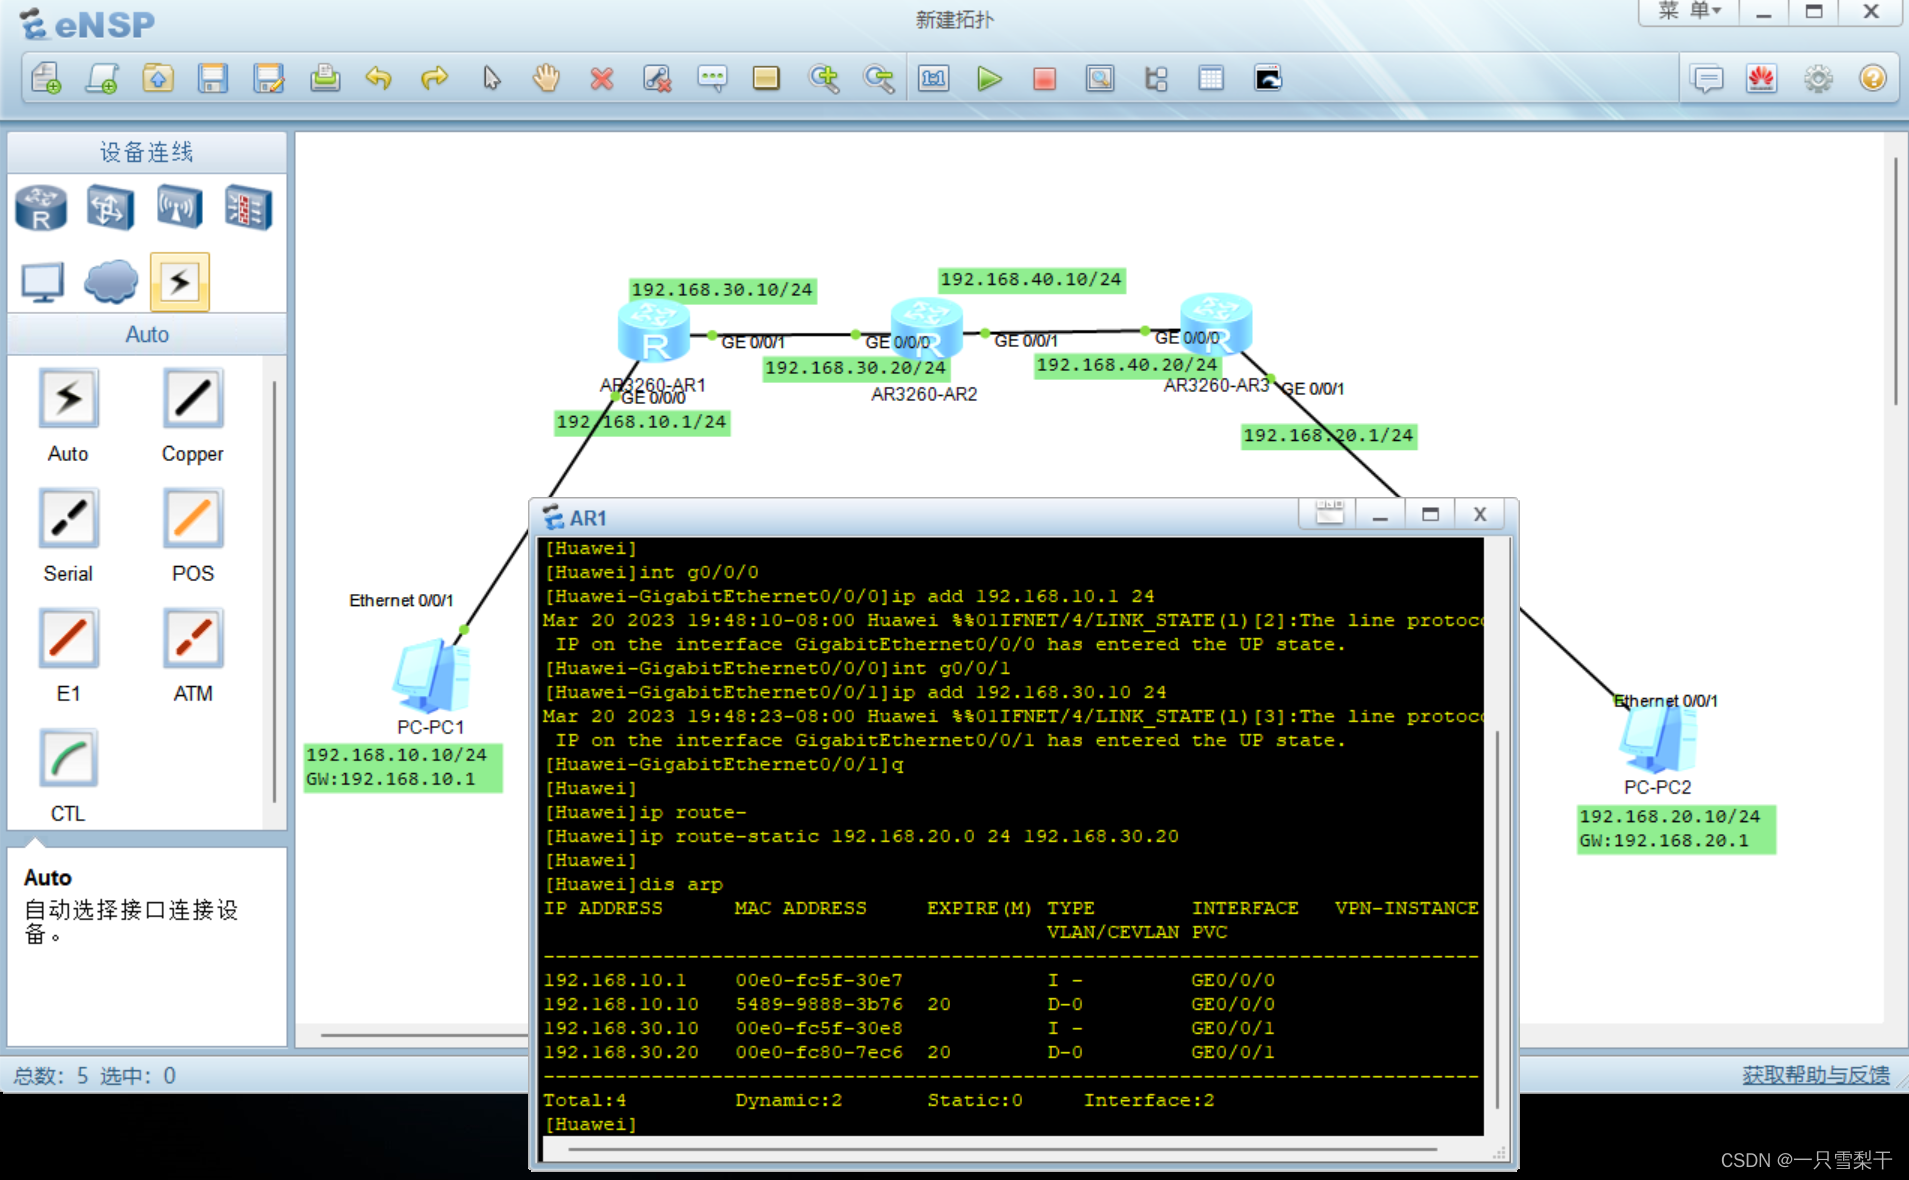1909x1180 pixels.
Task: Click the message forum chat icon
Action: [x=1707, y=78]
